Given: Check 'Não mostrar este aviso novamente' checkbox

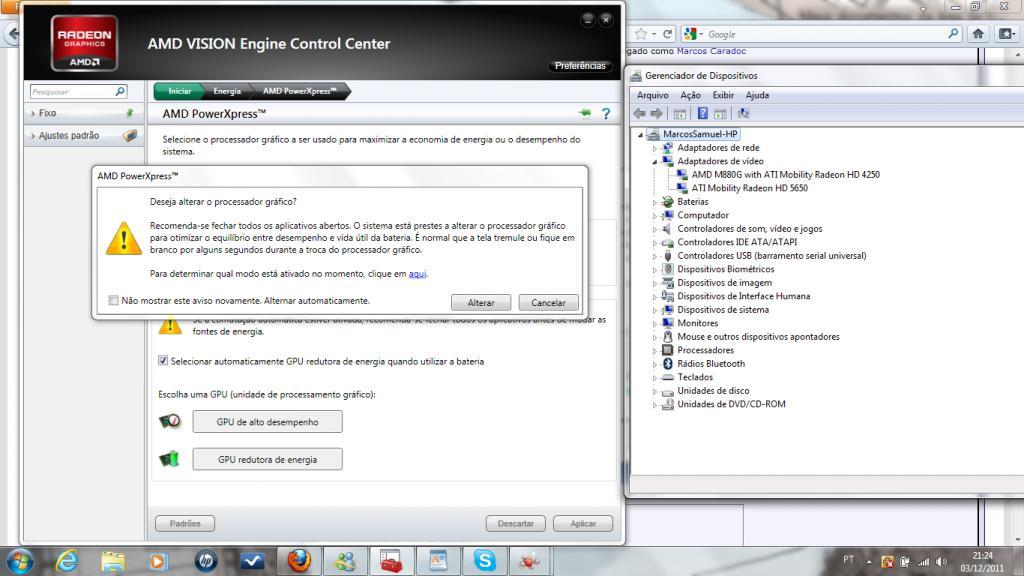Looking at the screenshot, I should 114,300.
